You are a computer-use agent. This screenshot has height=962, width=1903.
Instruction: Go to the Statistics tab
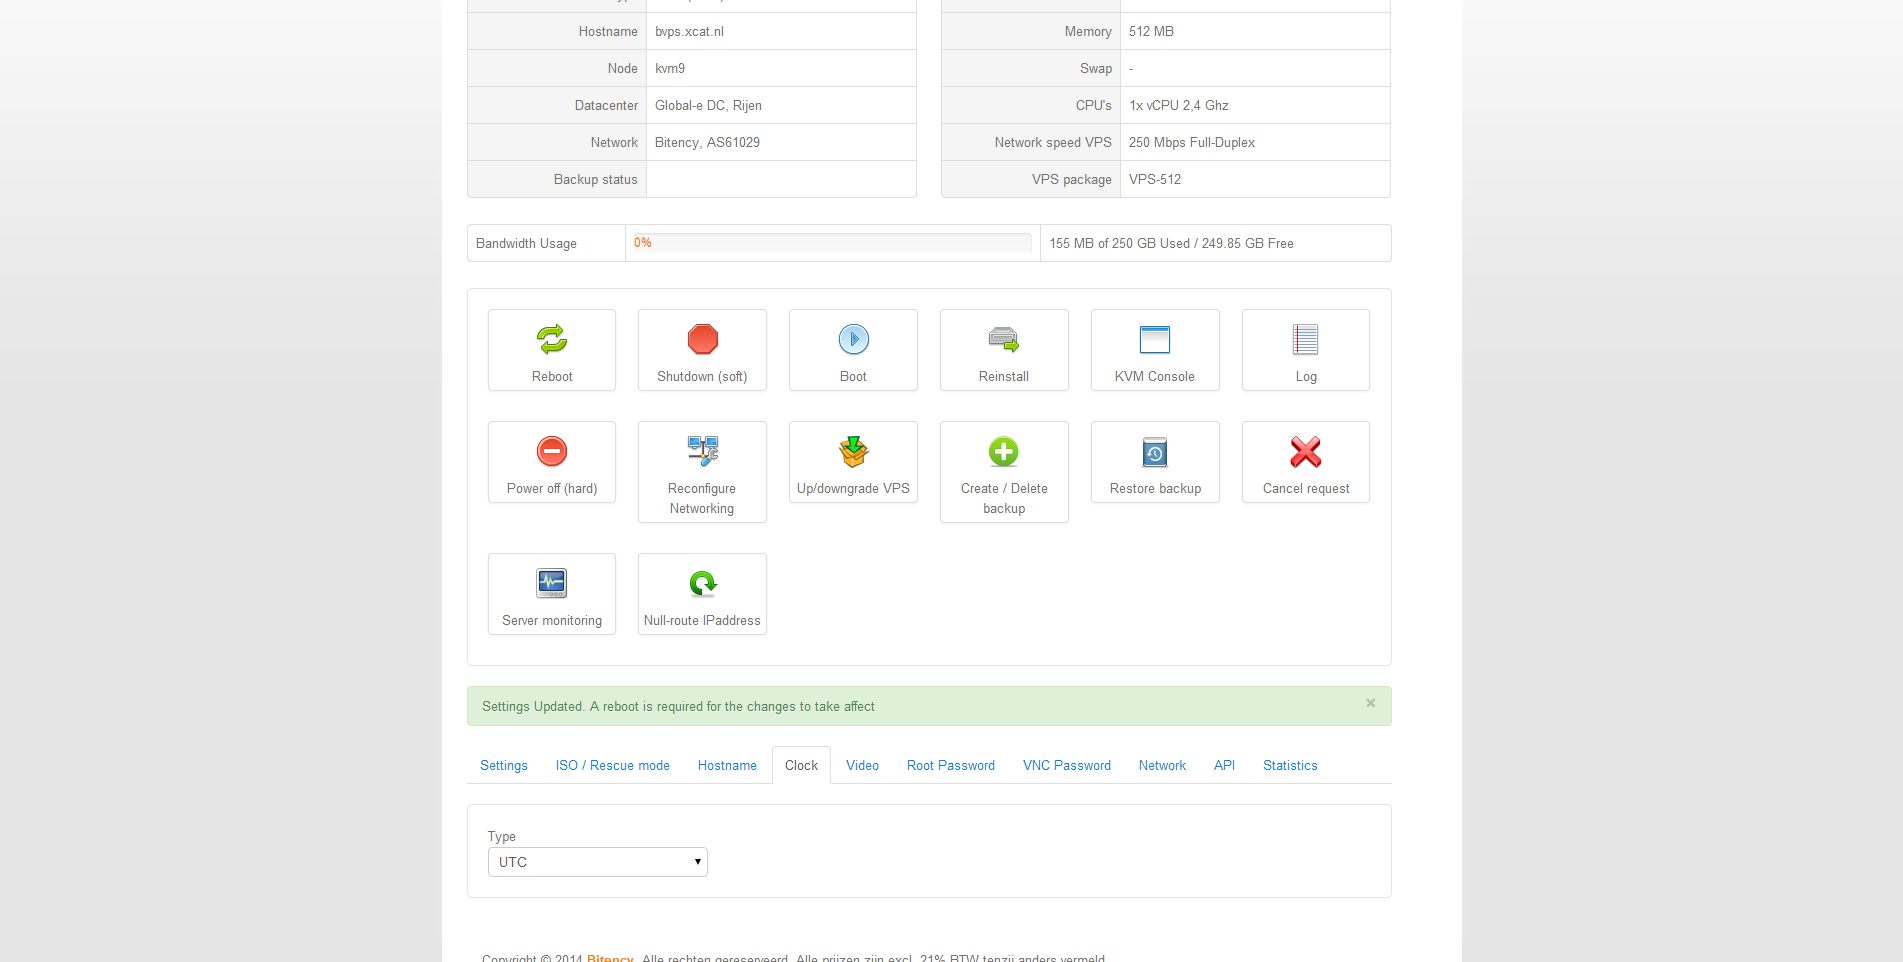point(1289,766)
